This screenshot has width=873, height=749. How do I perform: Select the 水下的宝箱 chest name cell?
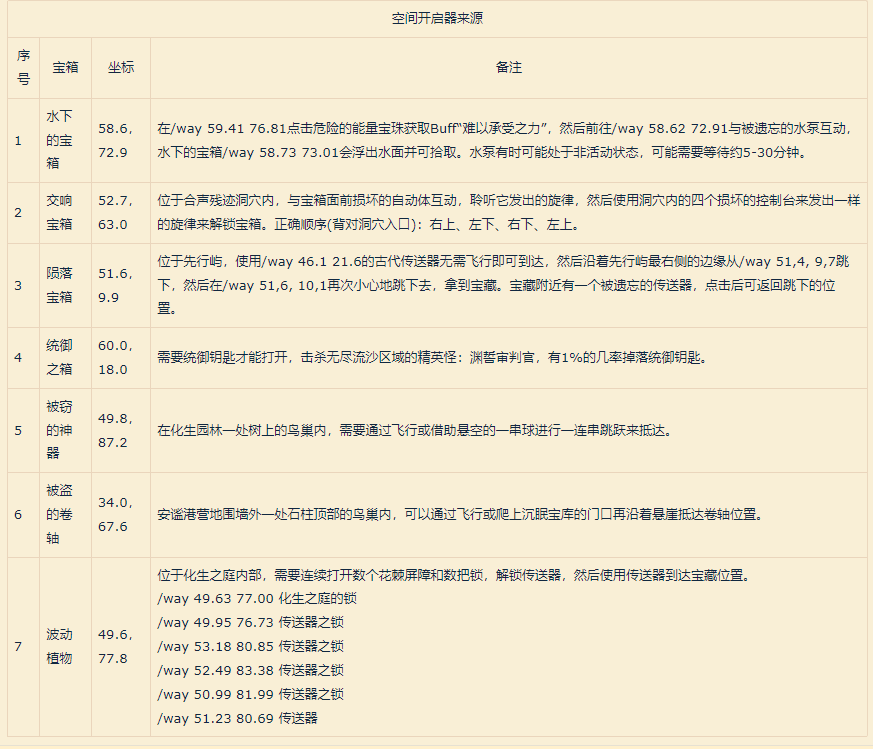[59, 139]
